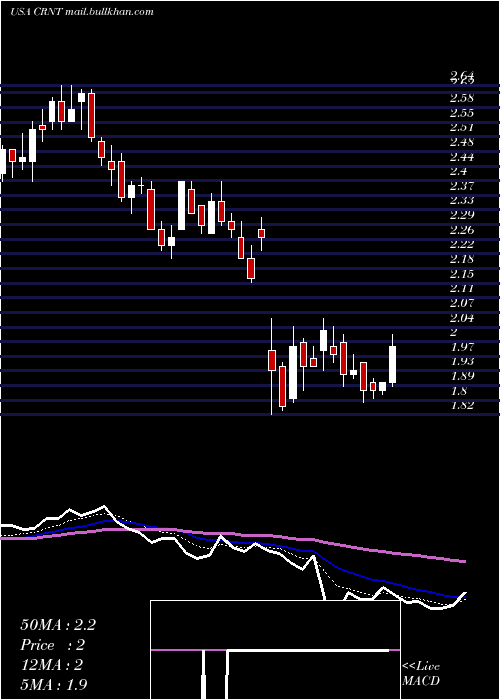This screenshot has width=500, height=700.
Task: Click the 2.48 price axis label
Action: 462,142
